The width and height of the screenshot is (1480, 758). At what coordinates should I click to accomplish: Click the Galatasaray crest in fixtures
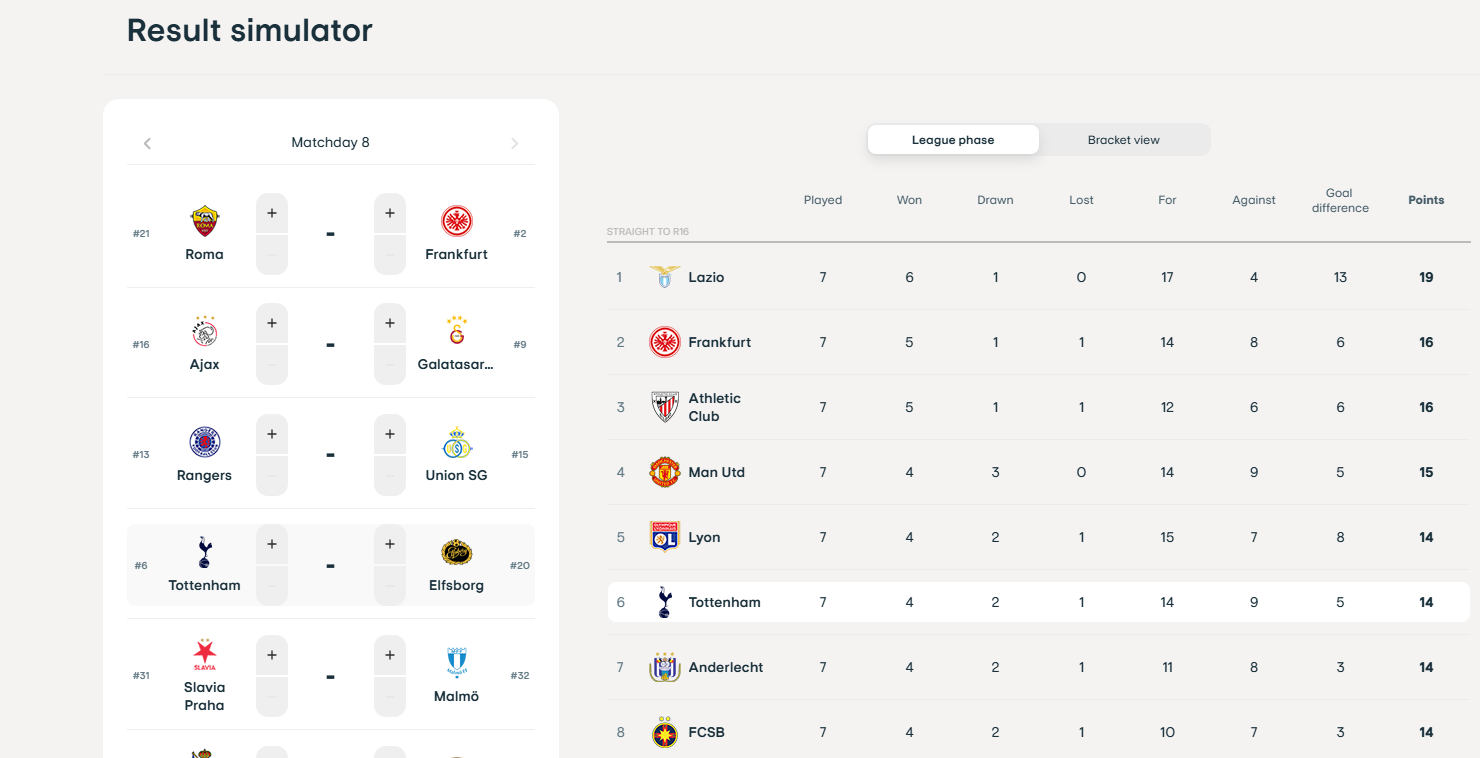point(456,331)
